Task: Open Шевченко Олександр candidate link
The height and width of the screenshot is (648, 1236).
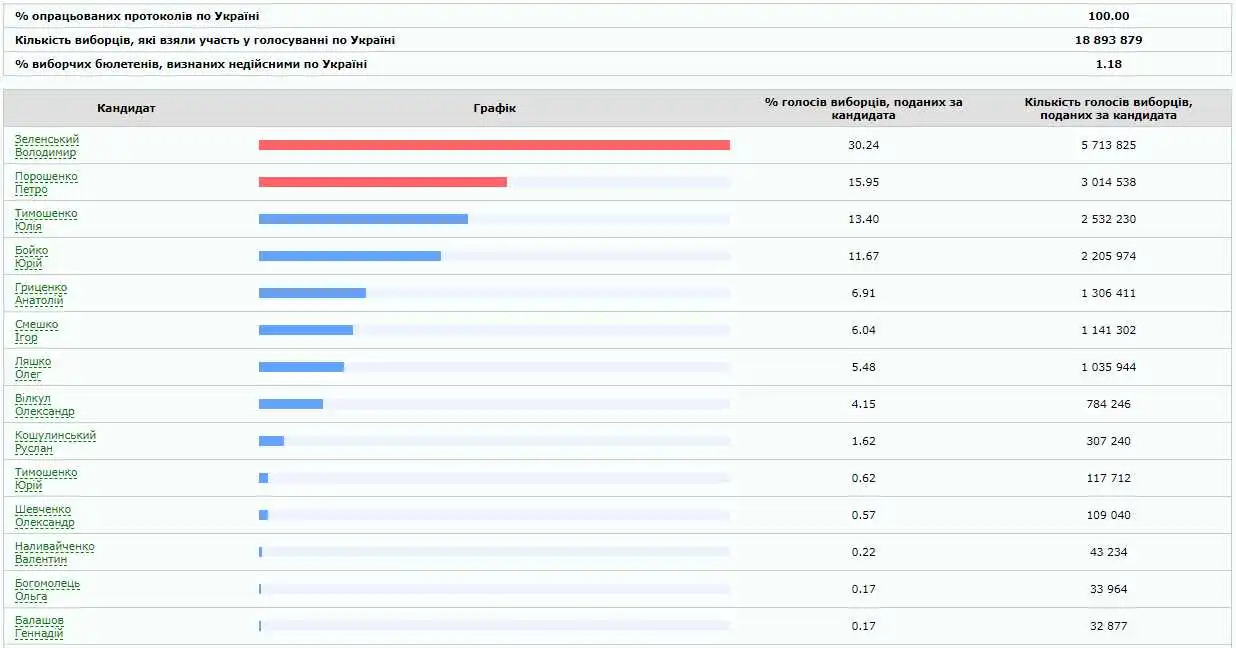Action: point(44,516)
